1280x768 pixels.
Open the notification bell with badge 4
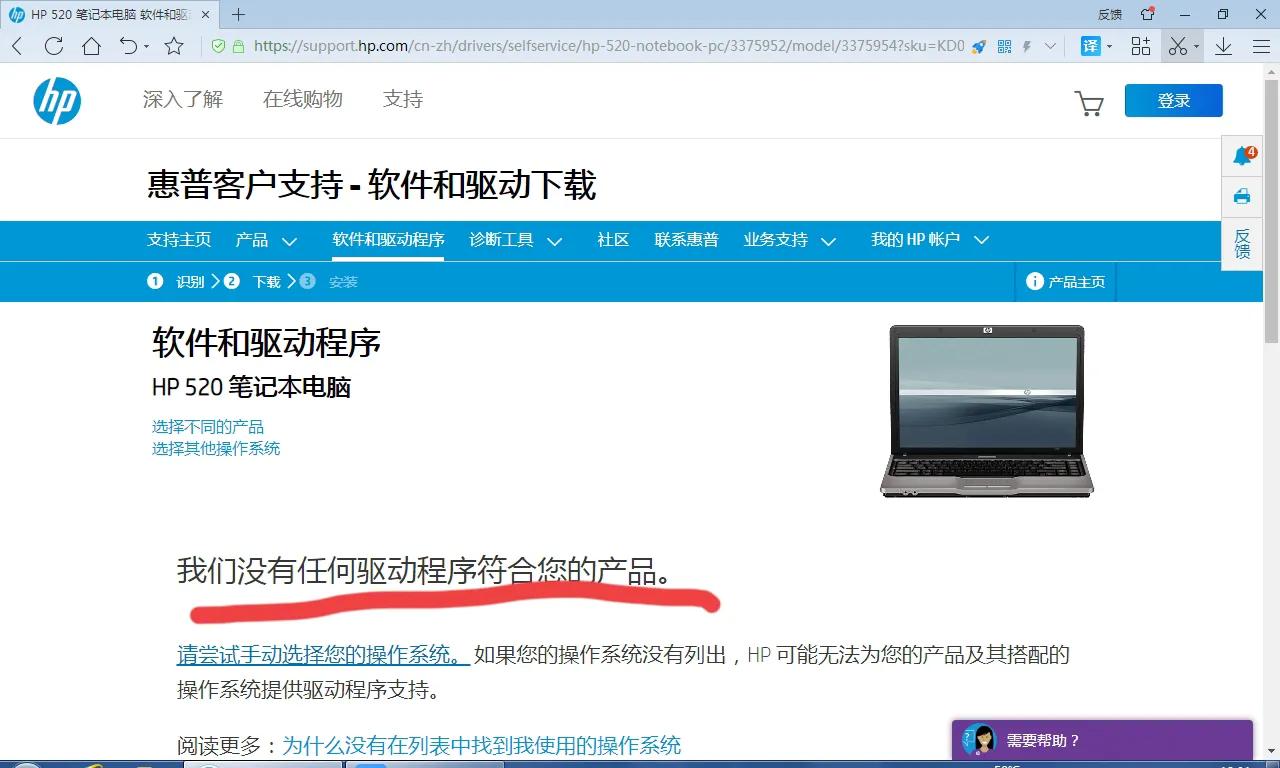1241,155
